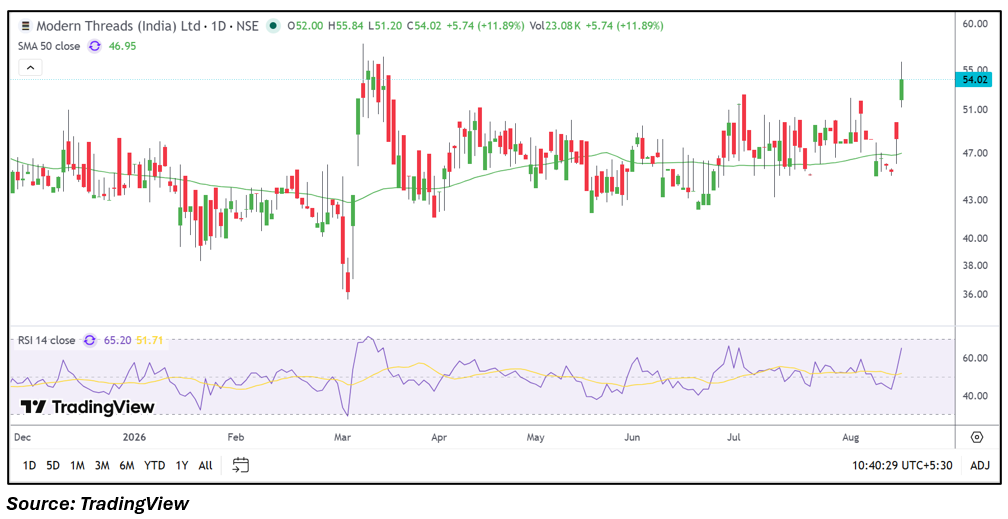The image size is (1008, 519).
Task: Click the 10:40:29 UTC+5:30 timezone clock
Action: tap(903, 466)
